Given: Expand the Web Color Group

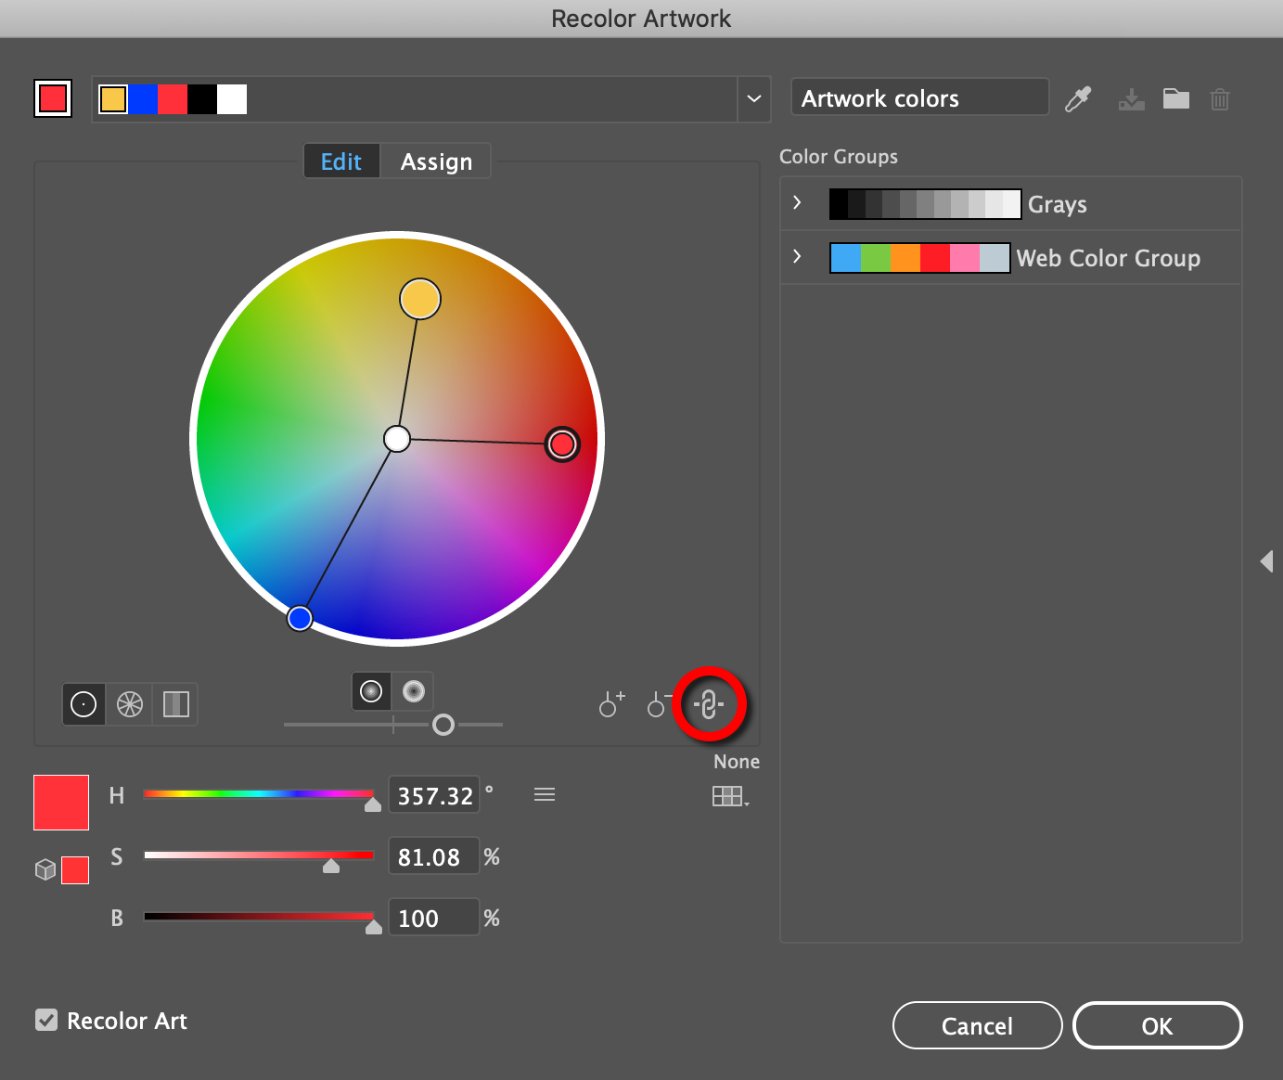Looking at the screenshot, I should click(797, 256).
